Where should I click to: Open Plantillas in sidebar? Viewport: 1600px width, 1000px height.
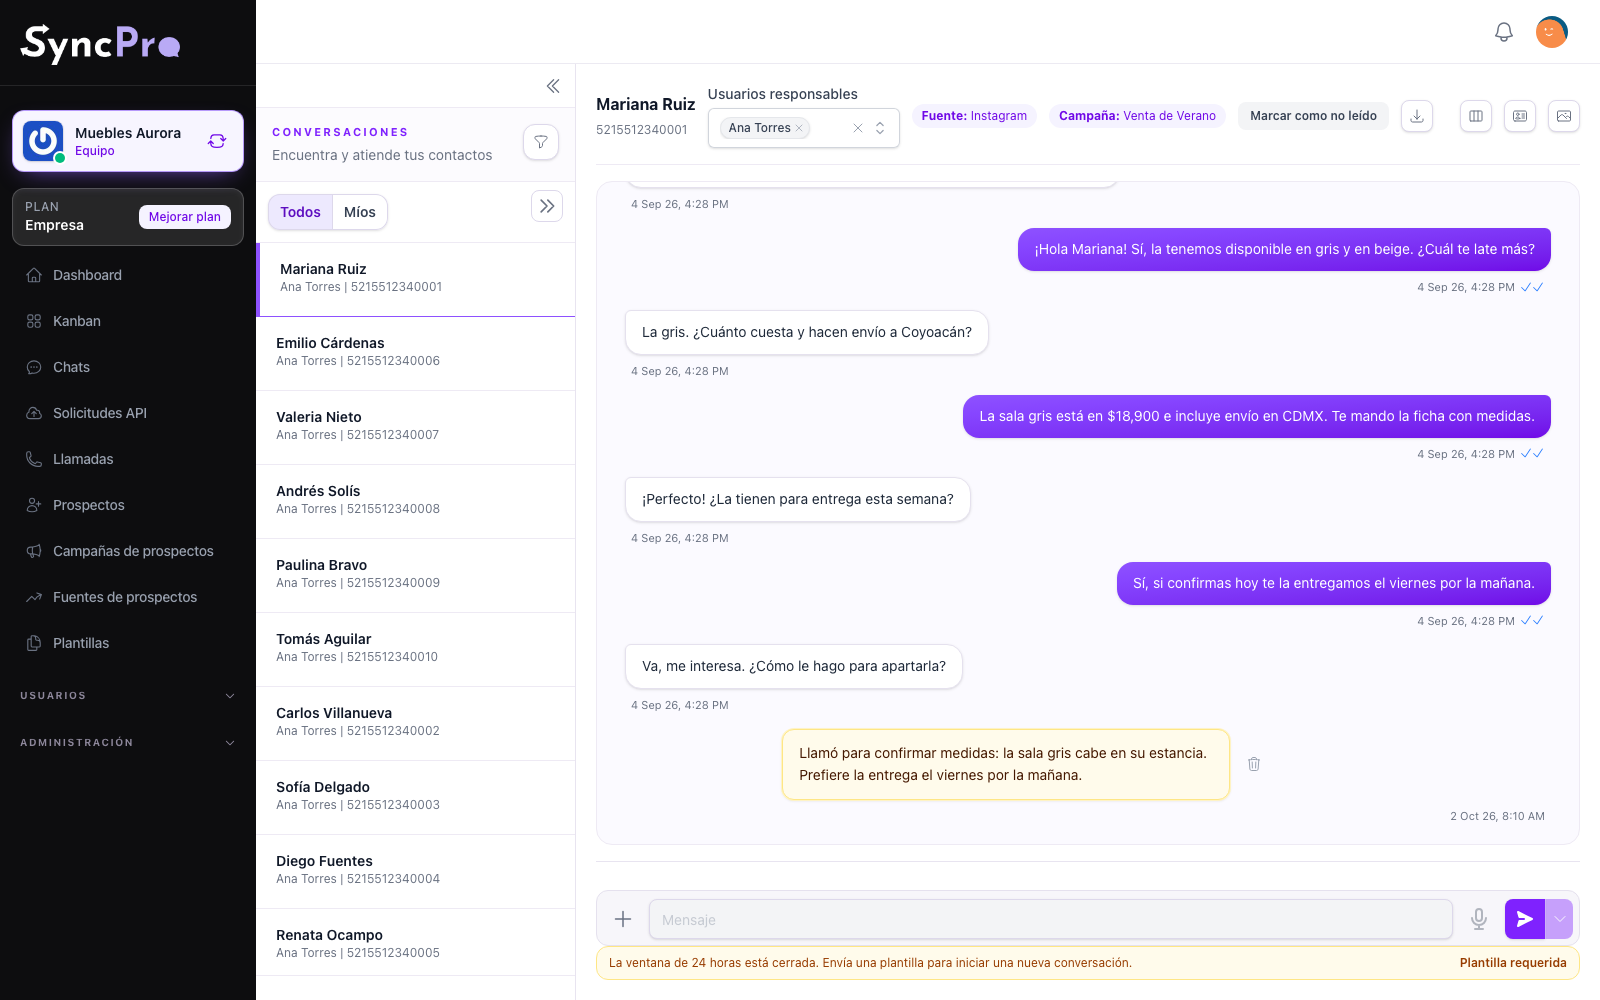point(128,643)
